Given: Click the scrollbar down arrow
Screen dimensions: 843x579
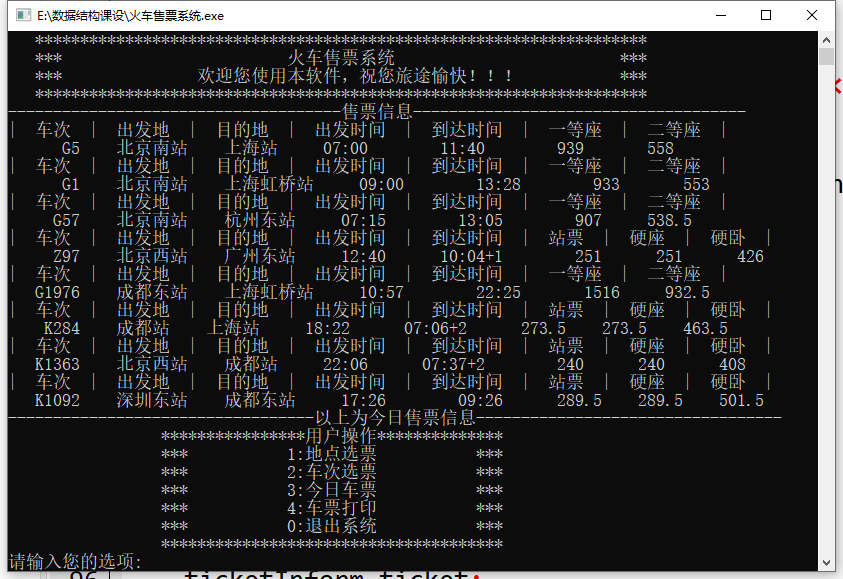Looking at the screenshot, I should [x=827, y=563].
